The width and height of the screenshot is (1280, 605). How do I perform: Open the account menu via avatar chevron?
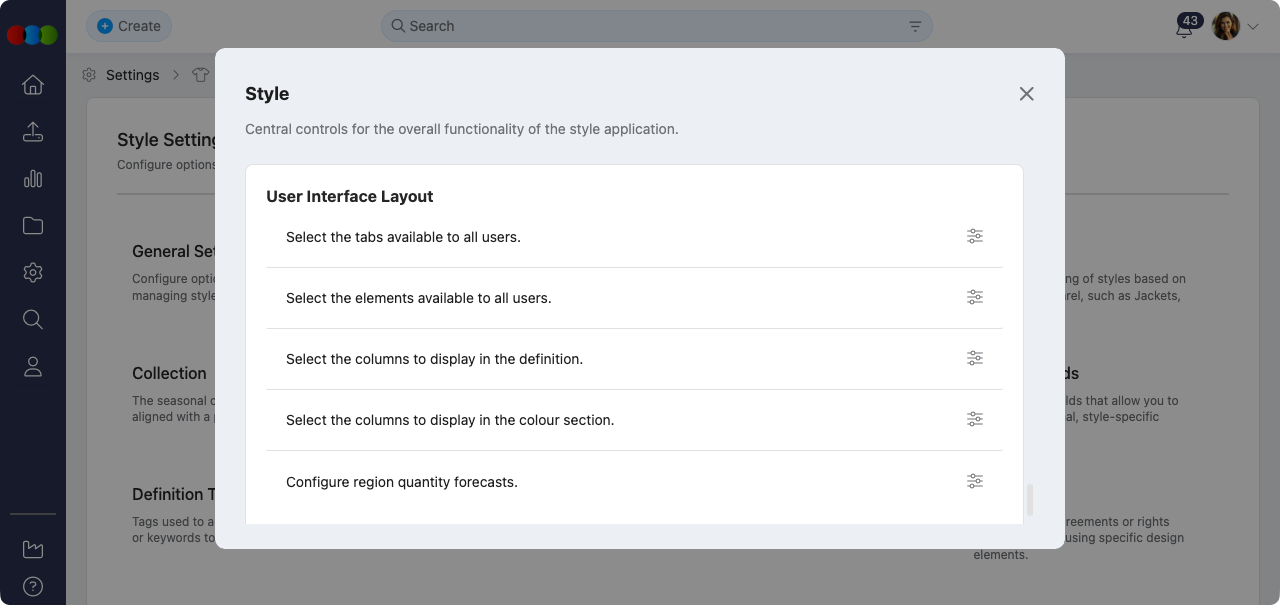click(1252, 25)
